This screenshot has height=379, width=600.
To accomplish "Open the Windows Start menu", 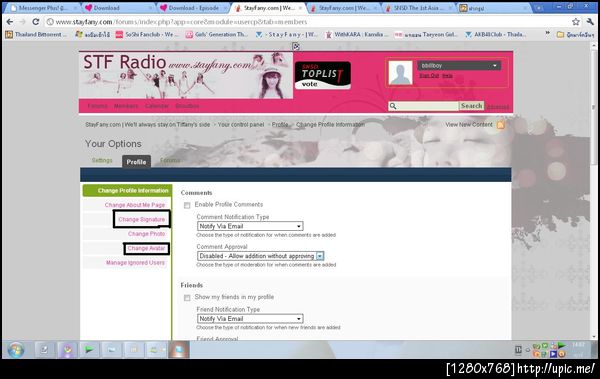I will (x=16, y=350).
